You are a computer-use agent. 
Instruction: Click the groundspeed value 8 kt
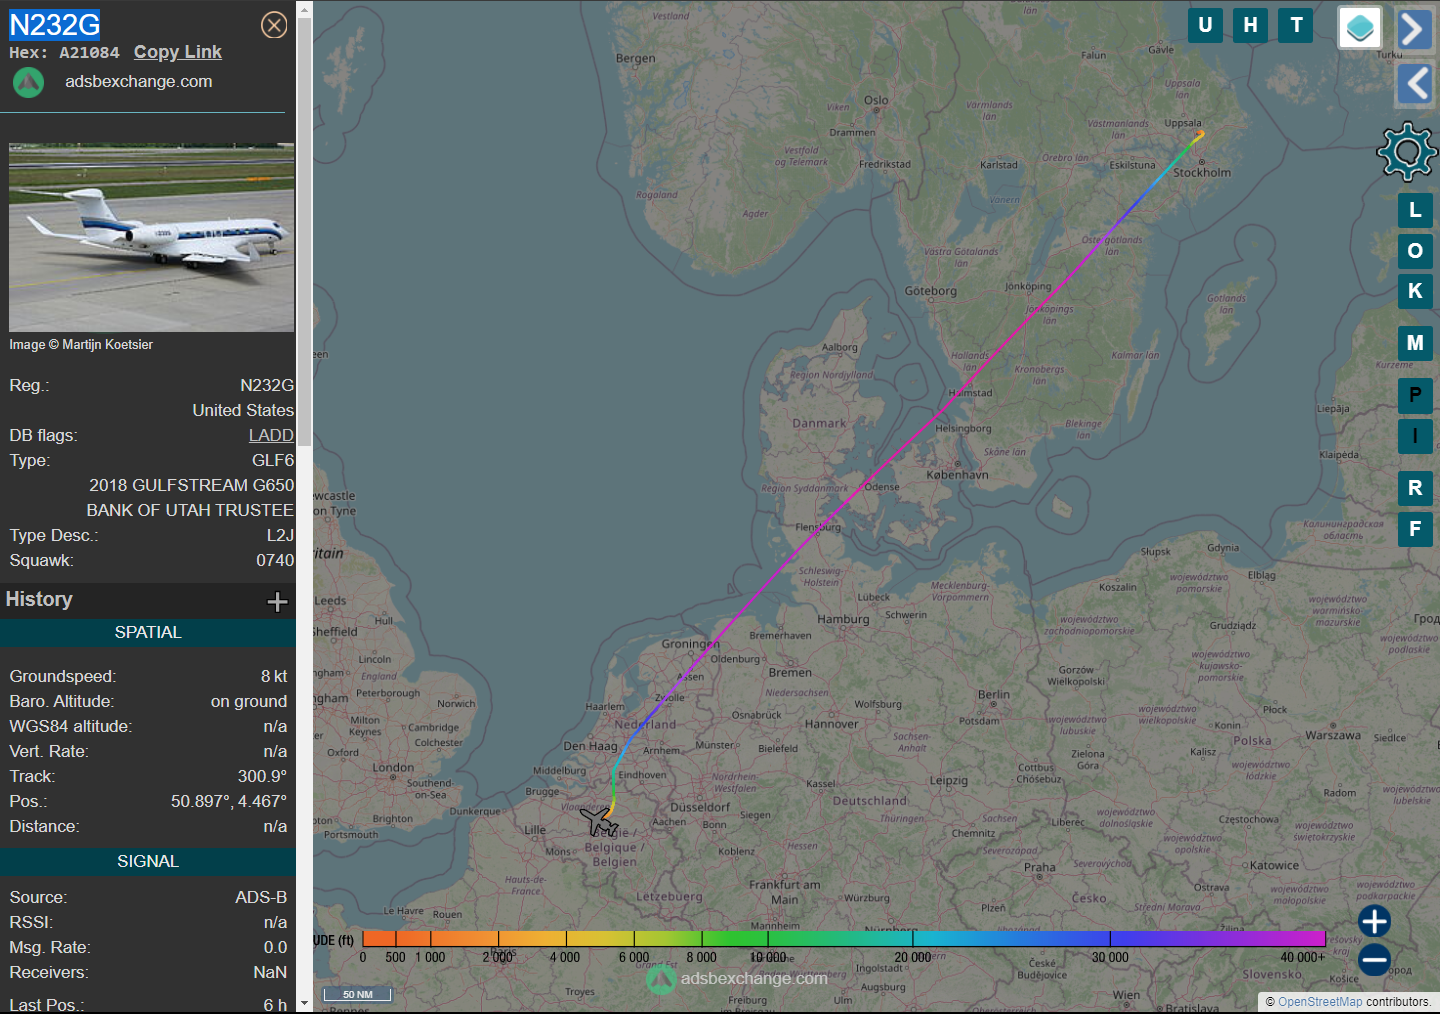tap(274, 676)
